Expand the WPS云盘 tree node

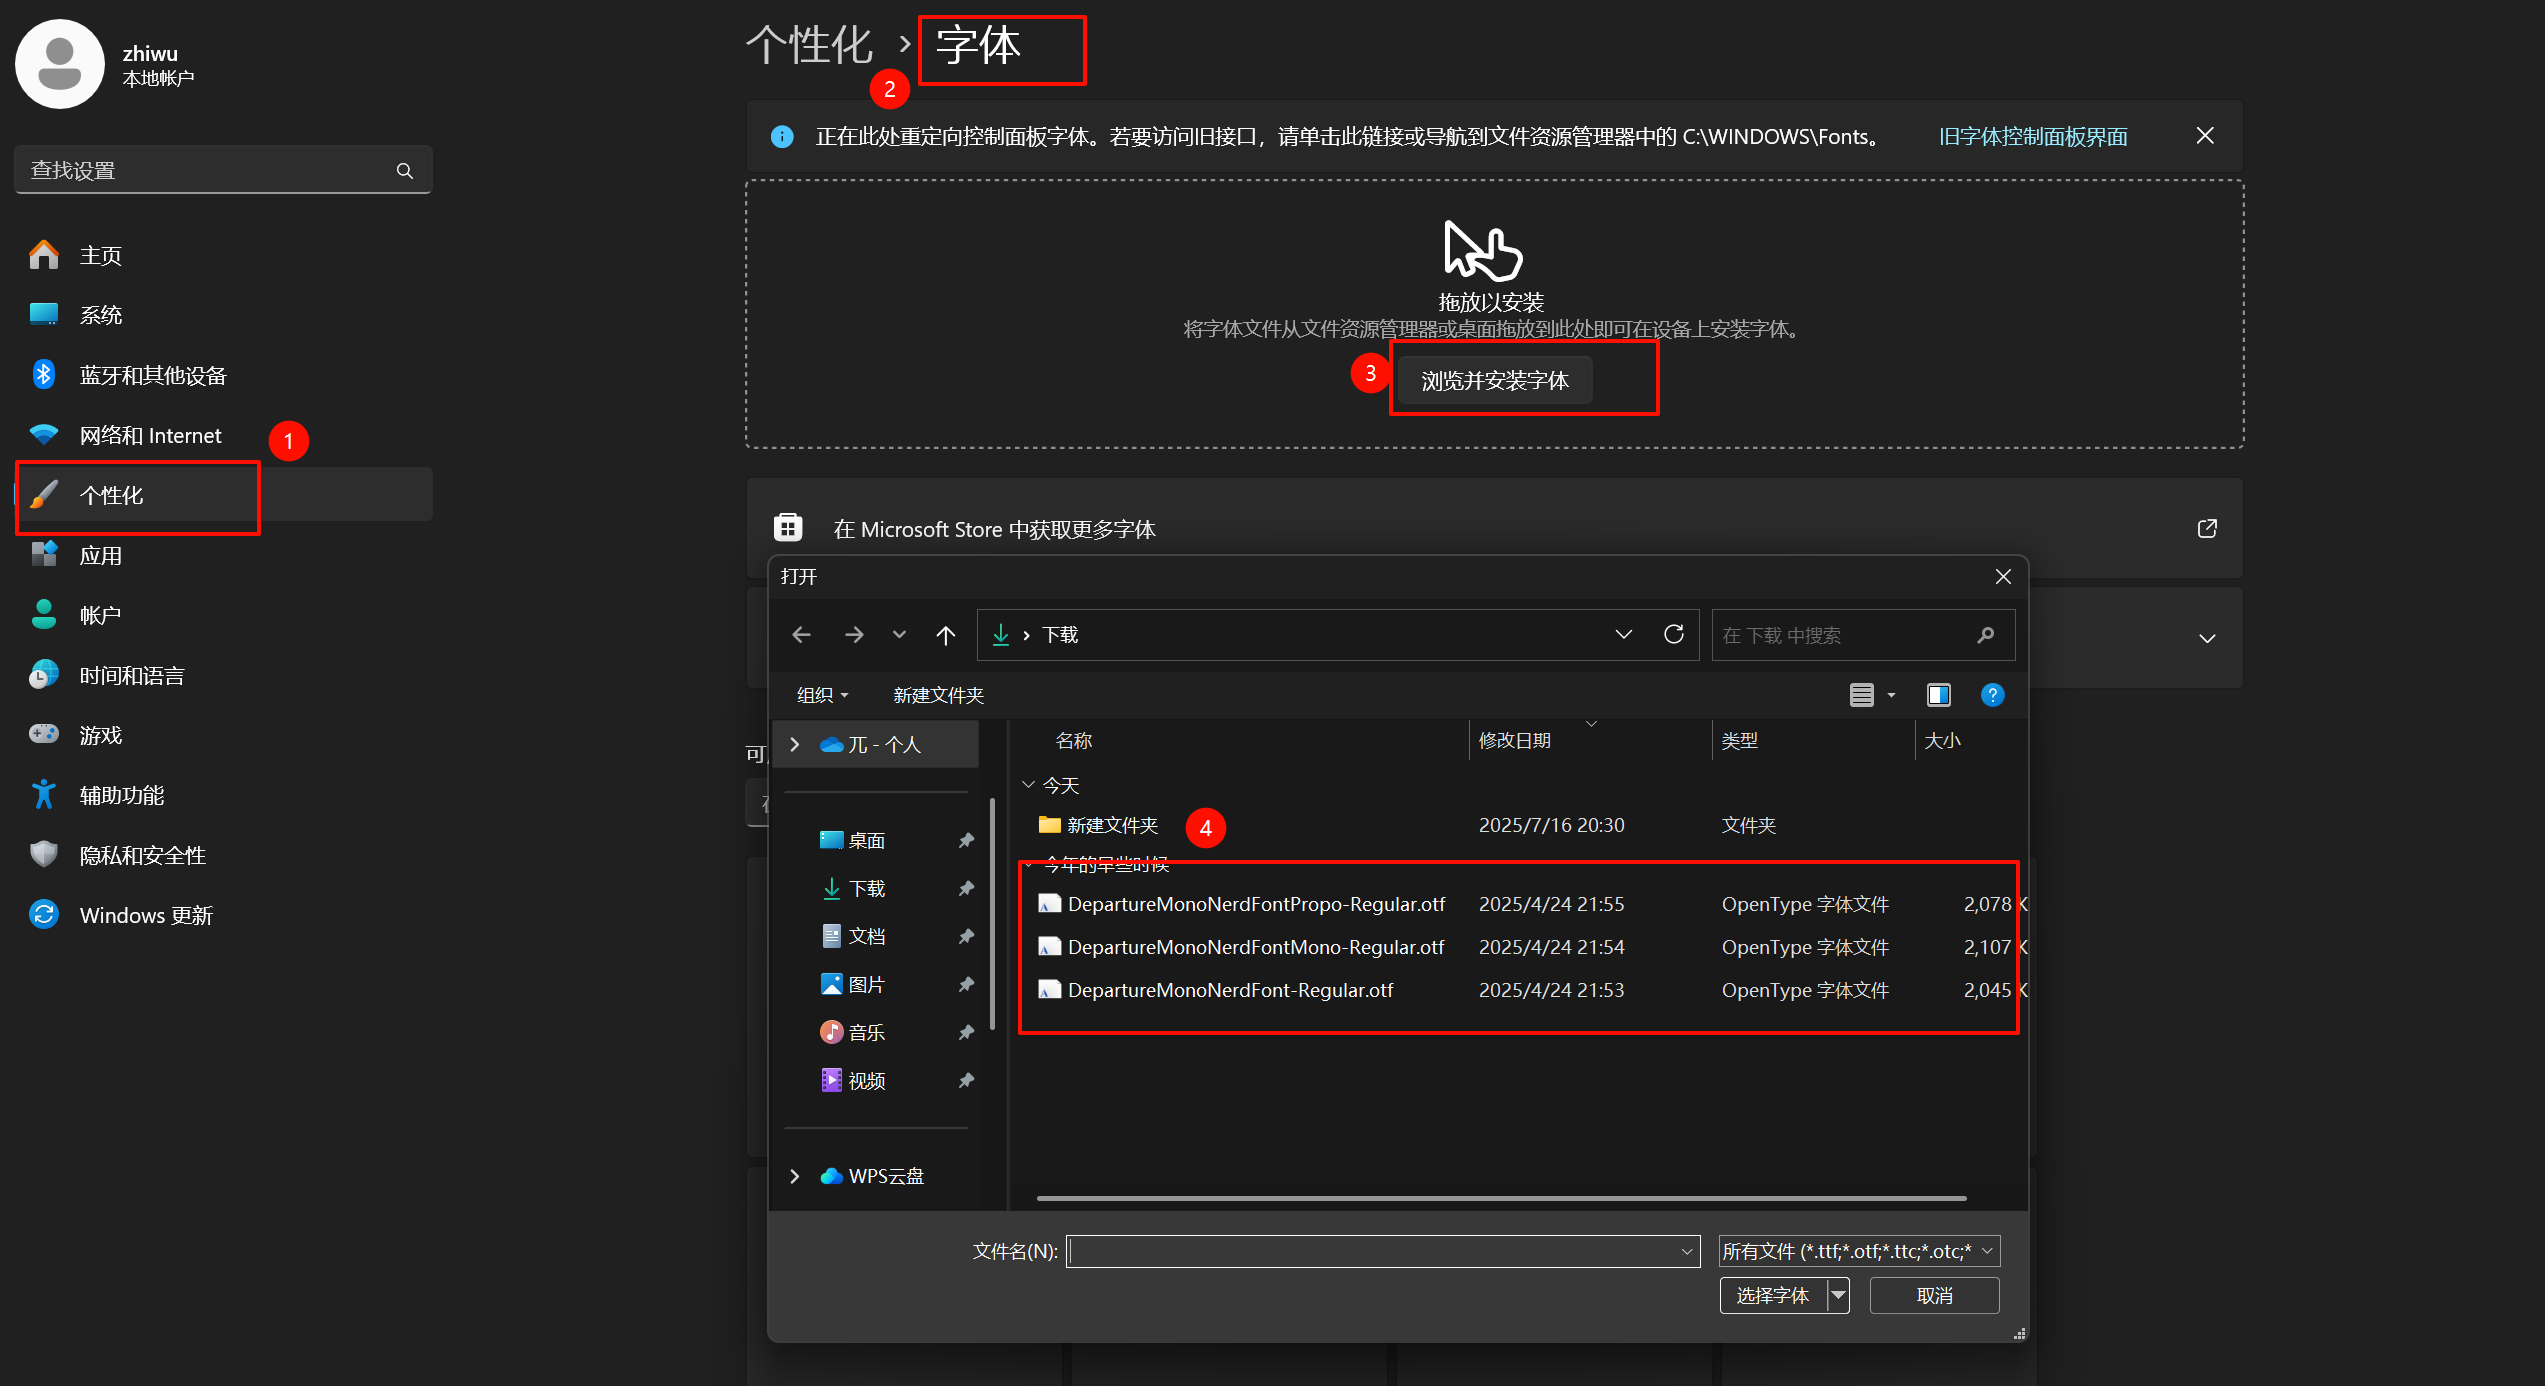pos(794,1176)
